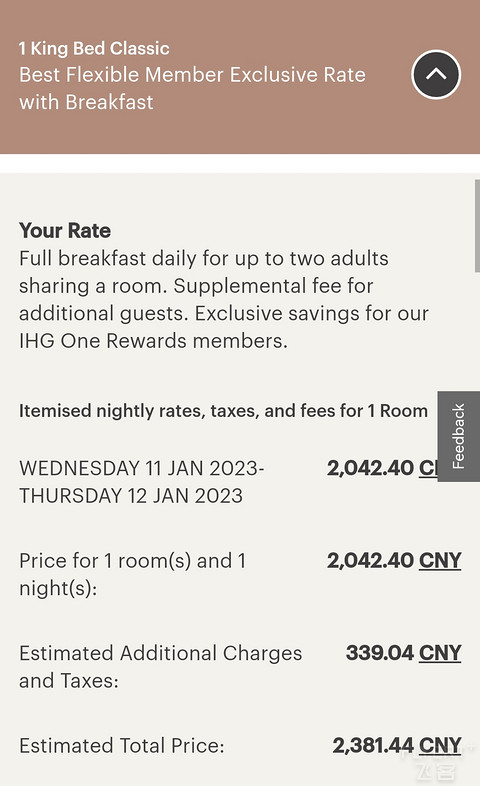Click the 339.04 additional charges amount
Image resolution: width=480 pixels, height=786 pixels.
(380, 653)
